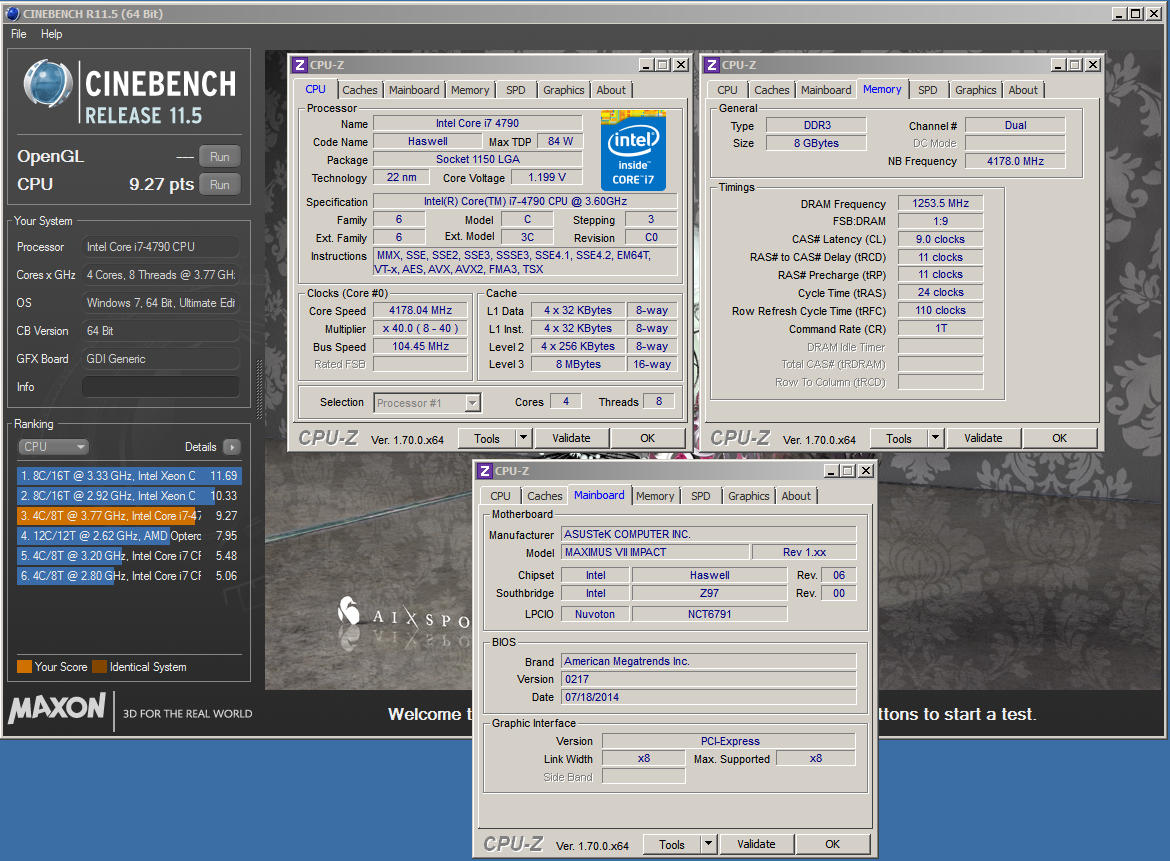Click the panel splitter grip handle

(259, 388)
